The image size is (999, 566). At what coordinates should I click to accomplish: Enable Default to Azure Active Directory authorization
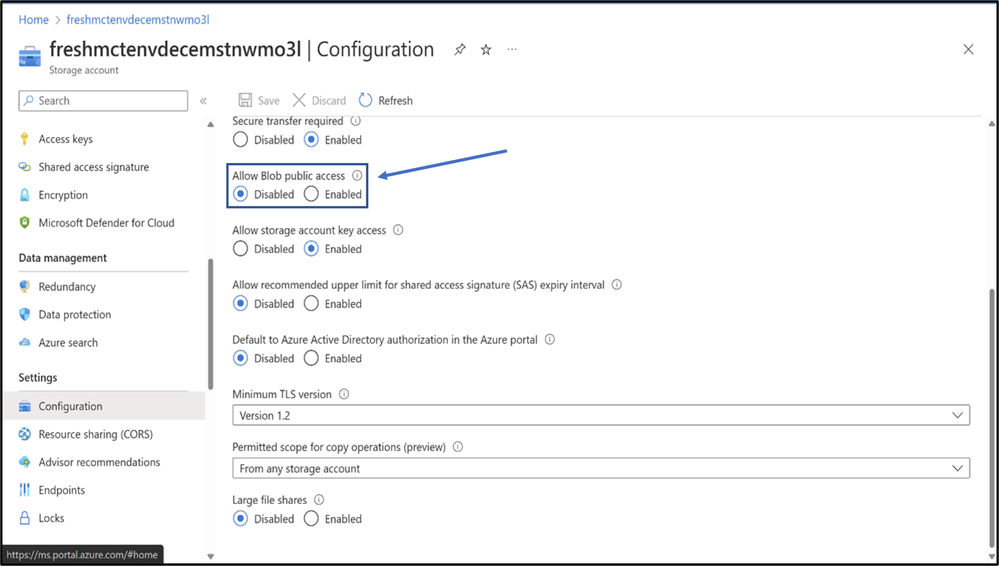(x=311, y=358)
